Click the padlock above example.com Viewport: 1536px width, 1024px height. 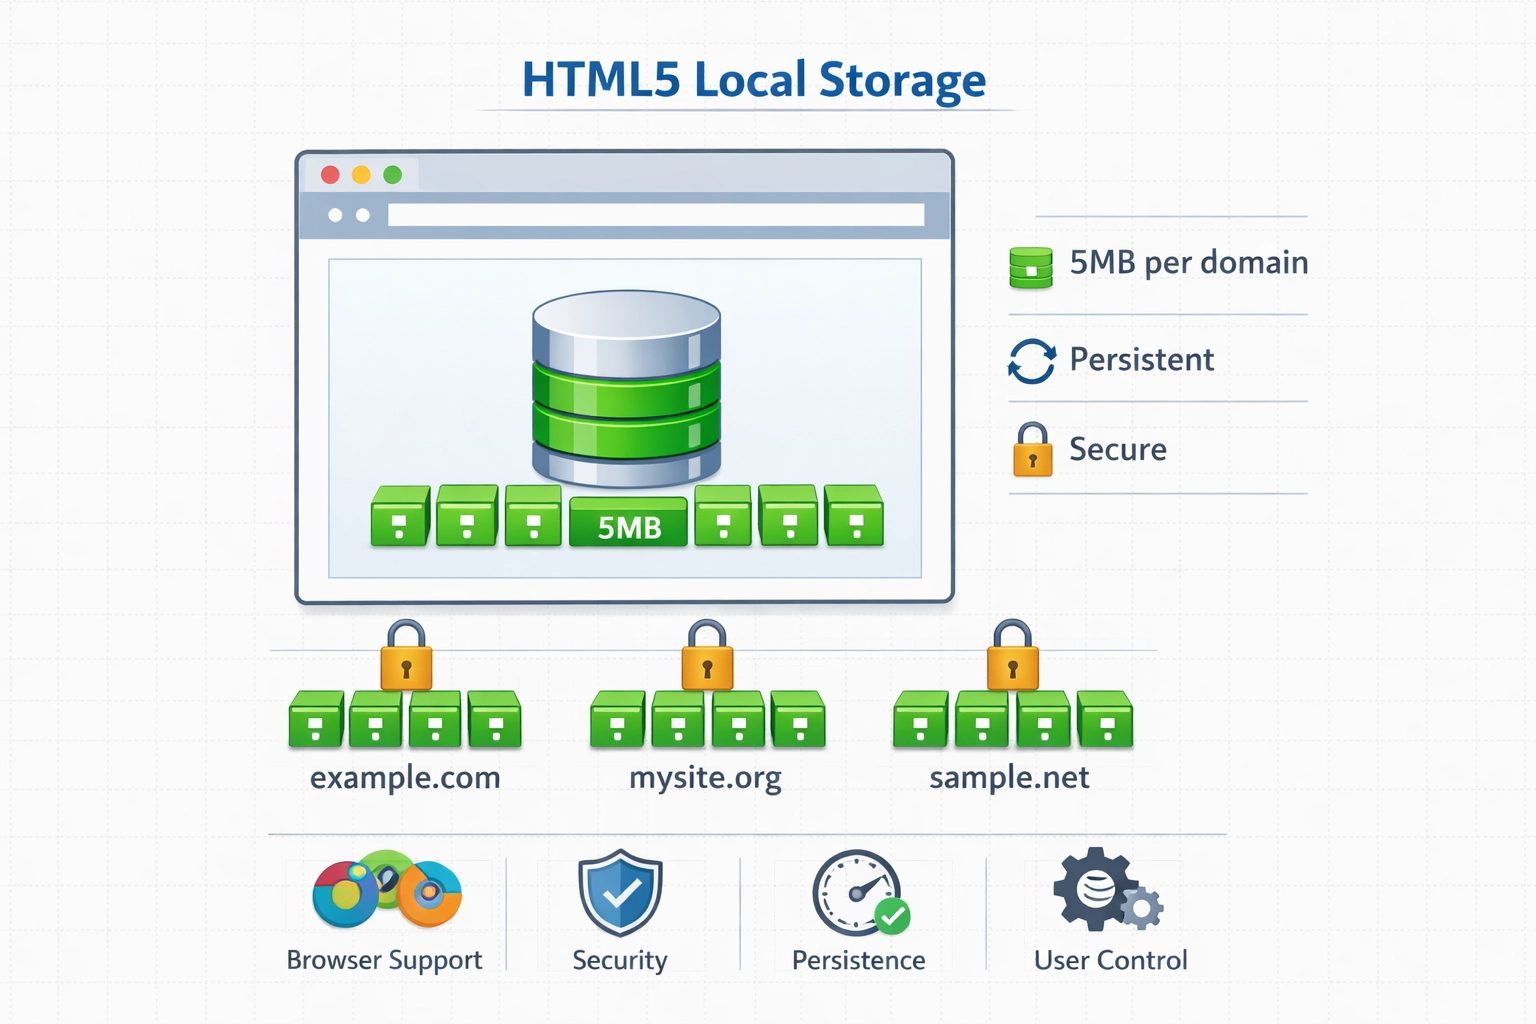pos(405,658)
